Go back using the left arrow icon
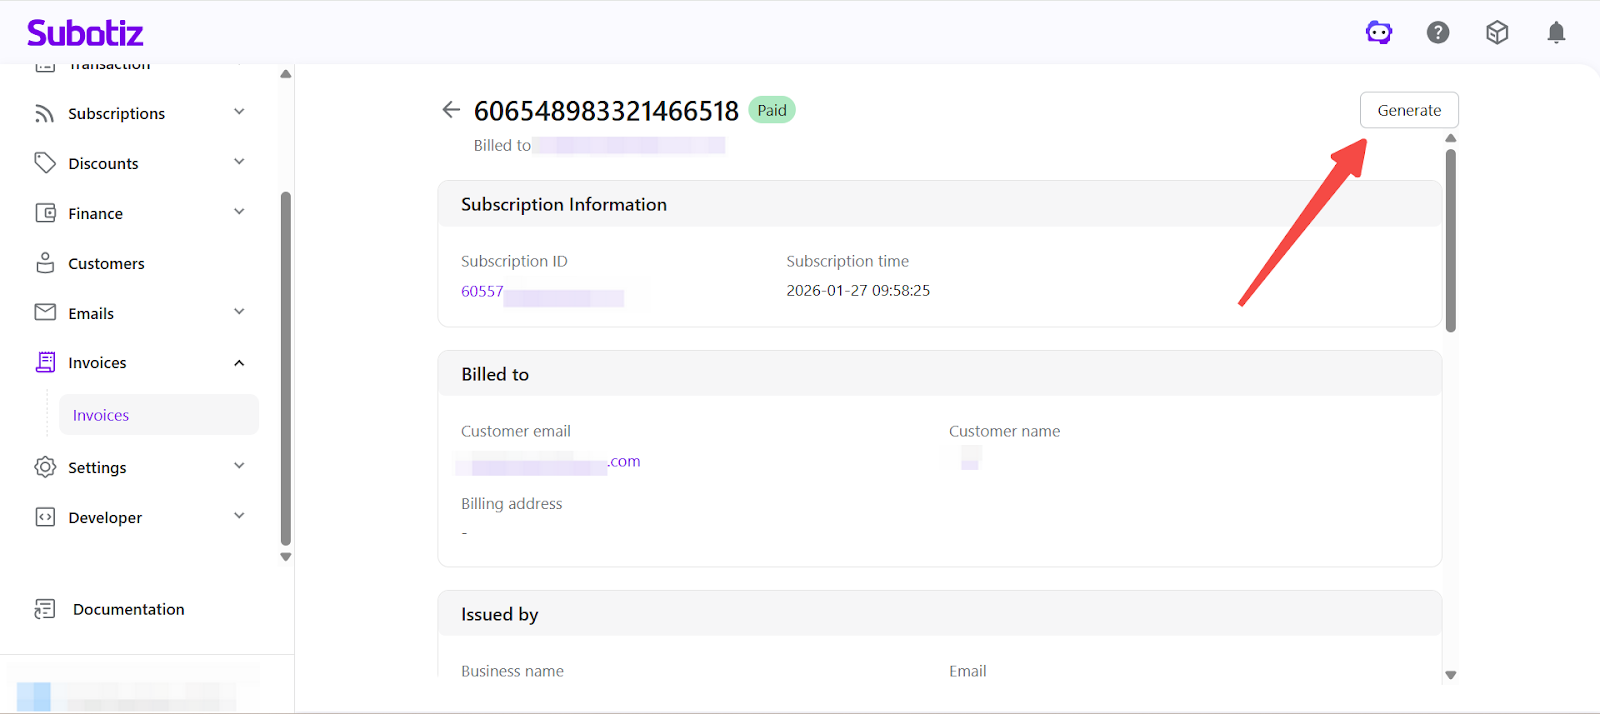Viewport: 1600px width, 714px height. coord(451,110)
